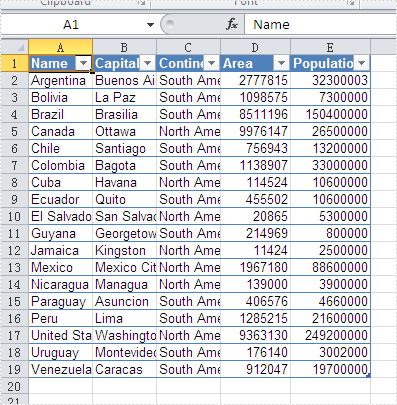
Task: Open the Area column filter dropdown
Action: click(281, 63)
